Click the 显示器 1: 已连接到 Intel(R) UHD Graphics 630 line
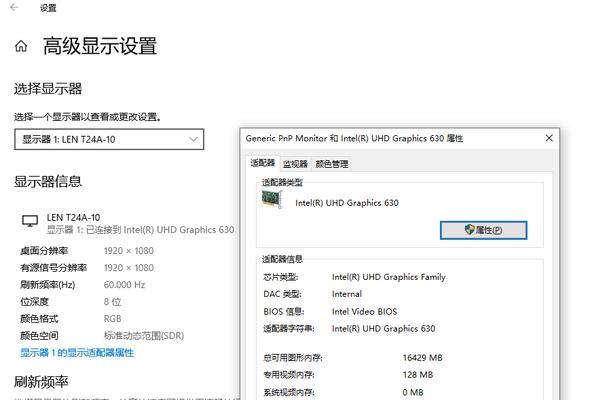 [x=140, y=230]
